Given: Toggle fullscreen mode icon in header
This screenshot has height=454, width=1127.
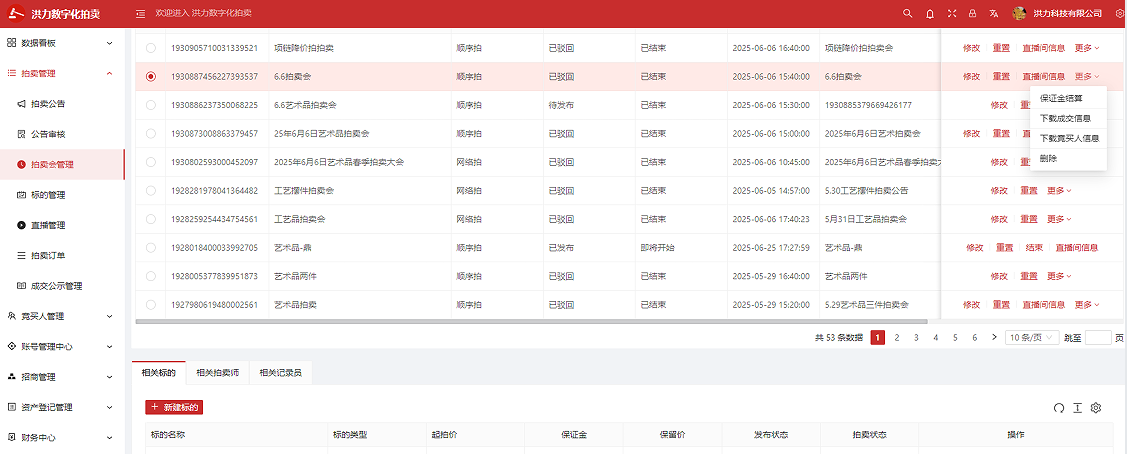Looking at the screenshot, I should 952,13.
